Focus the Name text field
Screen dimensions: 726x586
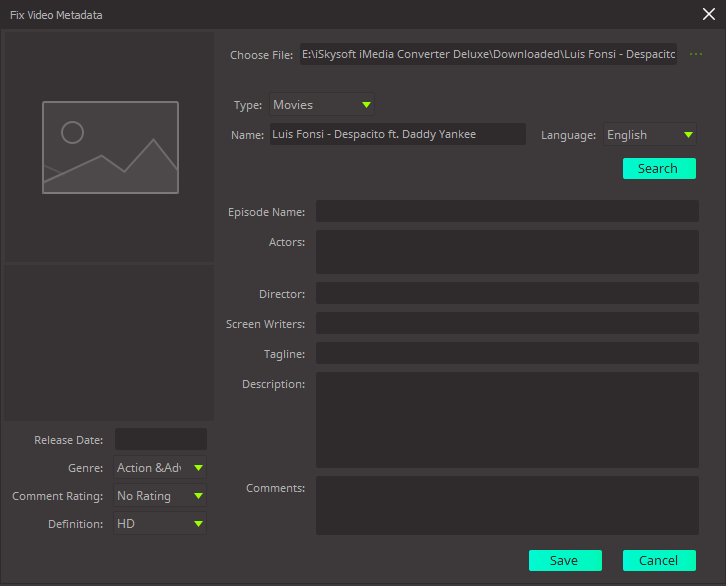tap(397, 134)
